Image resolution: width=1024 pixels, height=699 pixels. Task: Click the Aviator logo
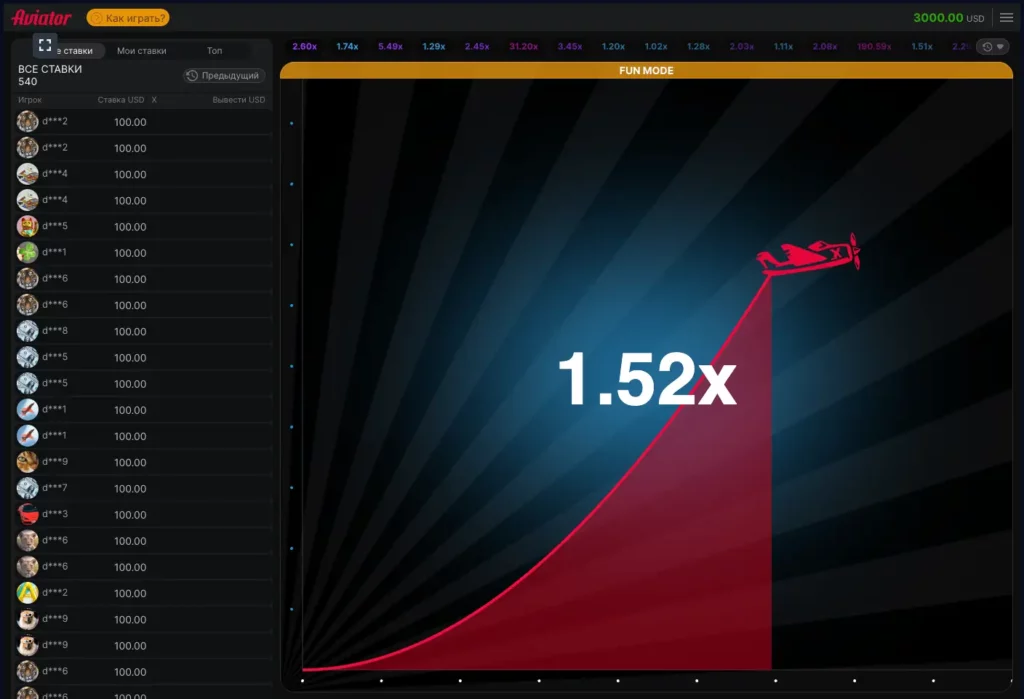[41, 18]
